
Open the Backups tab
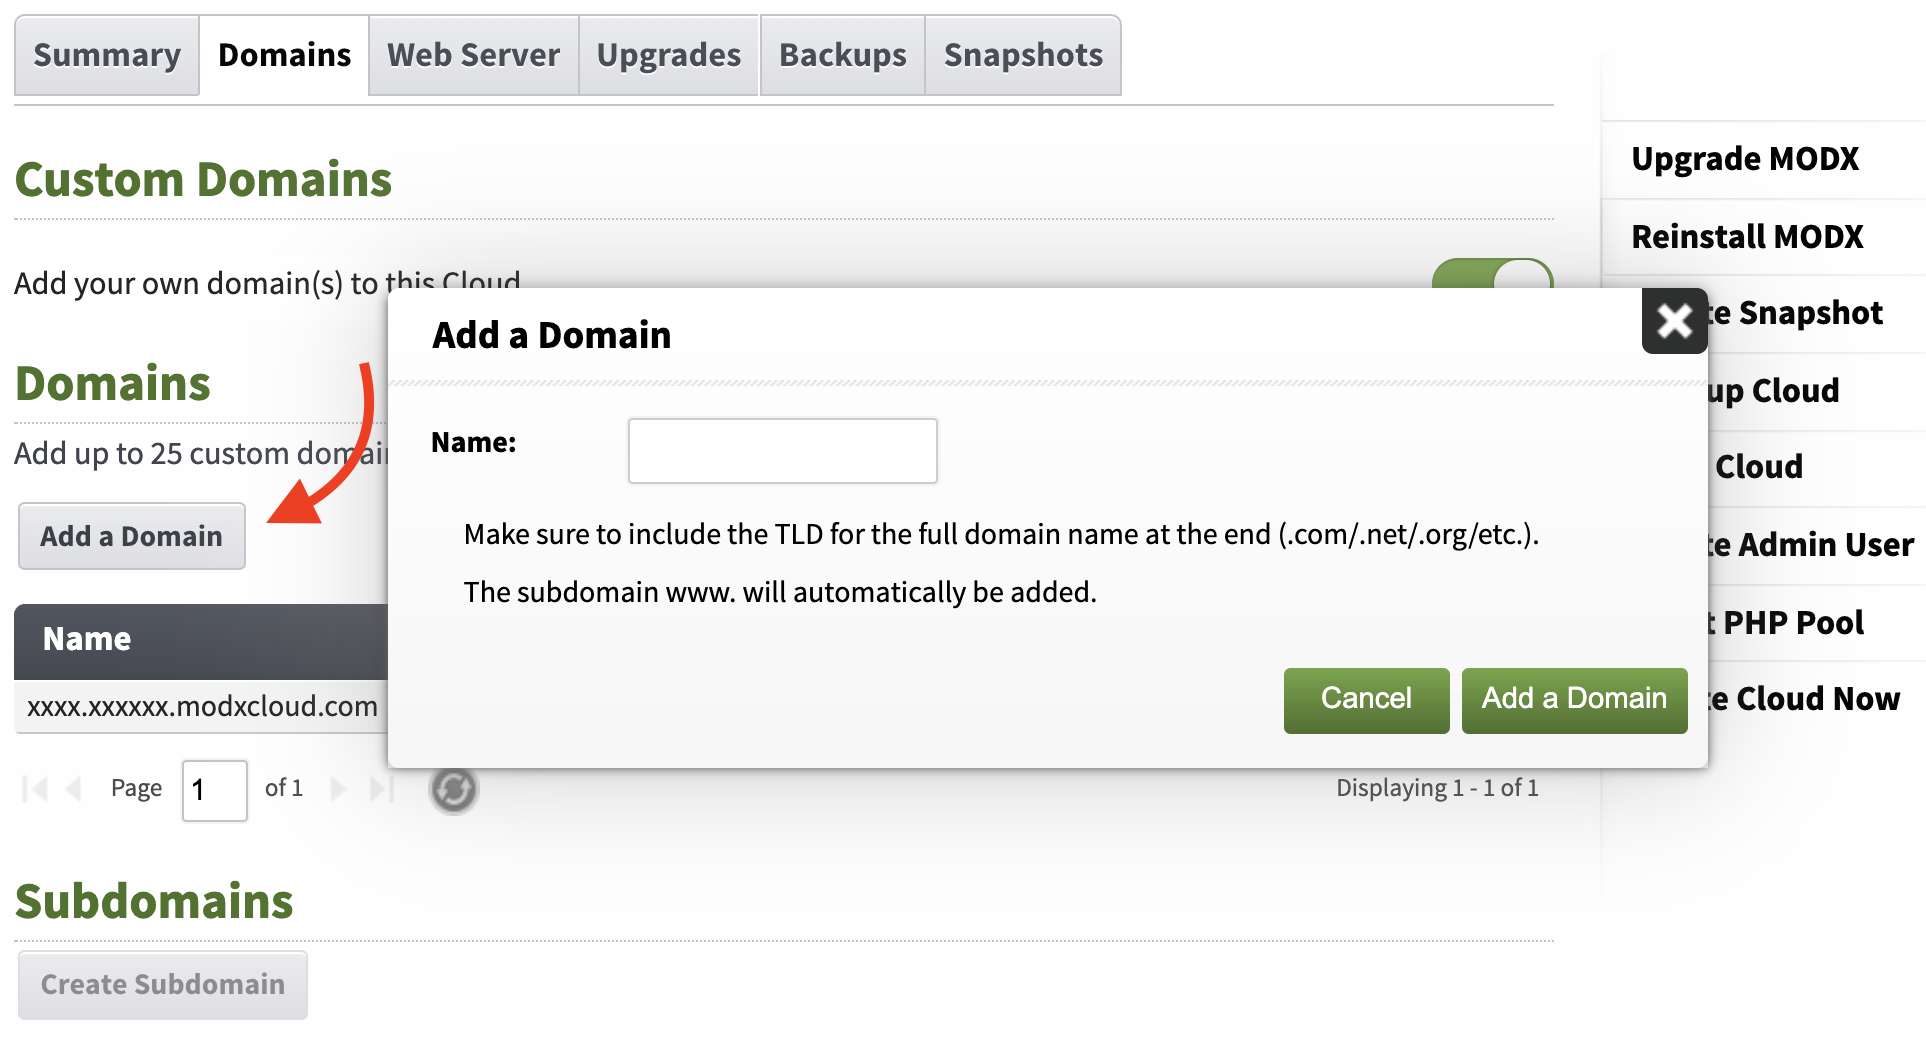coord(841,55)
